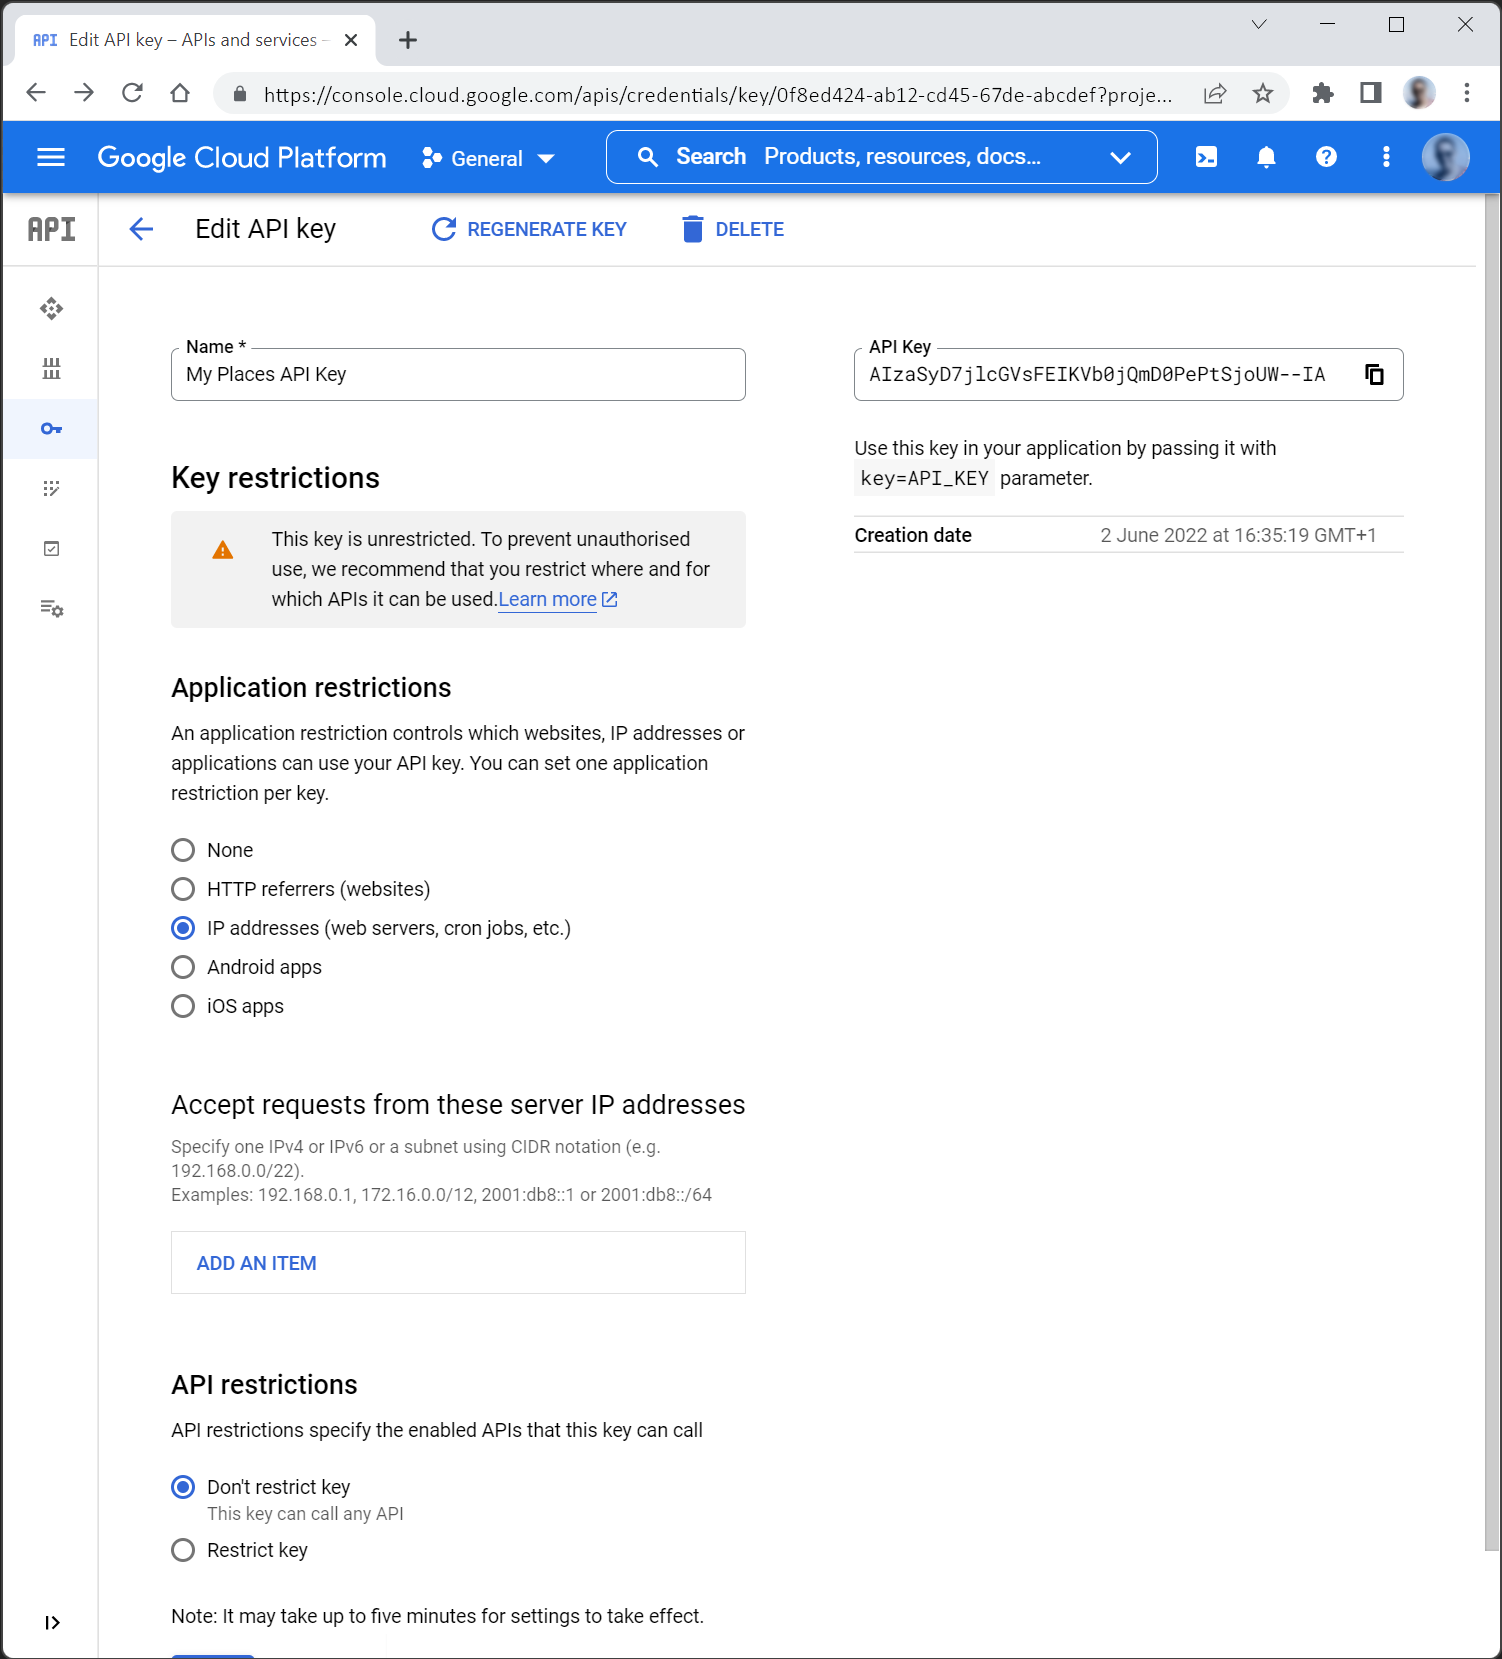
Task: Open Credentials key icon in sidebar
Action: (51, 429)
